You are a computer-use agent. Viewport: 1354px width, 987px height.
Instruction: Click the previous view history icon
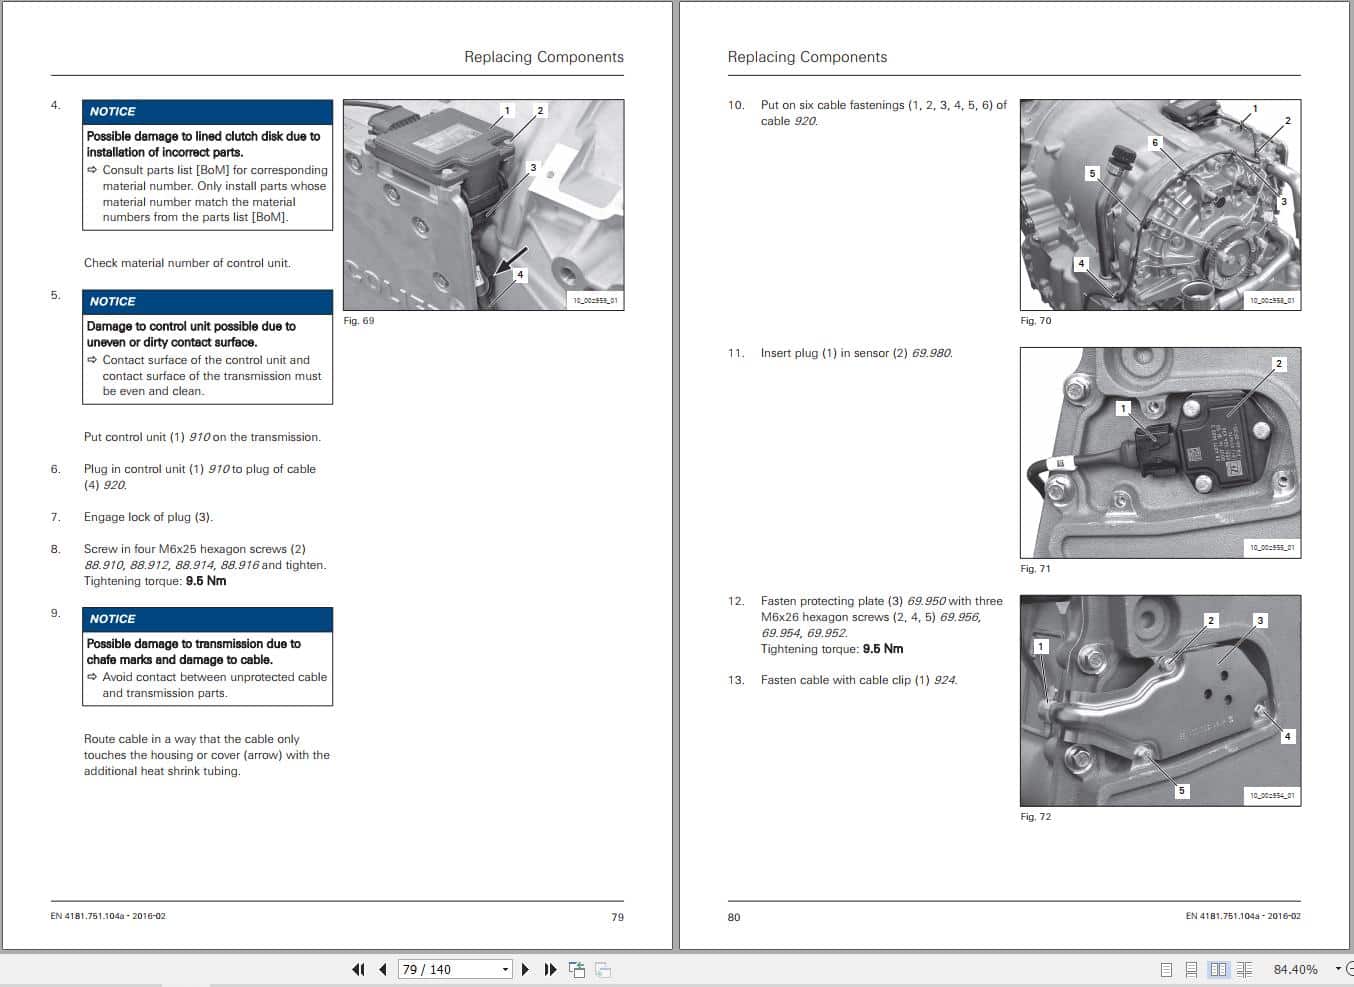point(577,969)
